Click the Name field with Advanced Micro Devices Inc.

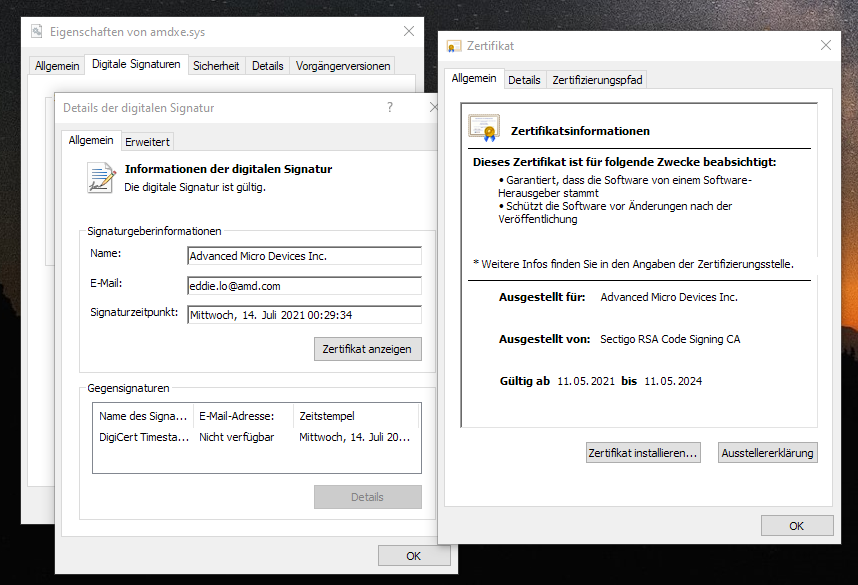click(304, 256)
